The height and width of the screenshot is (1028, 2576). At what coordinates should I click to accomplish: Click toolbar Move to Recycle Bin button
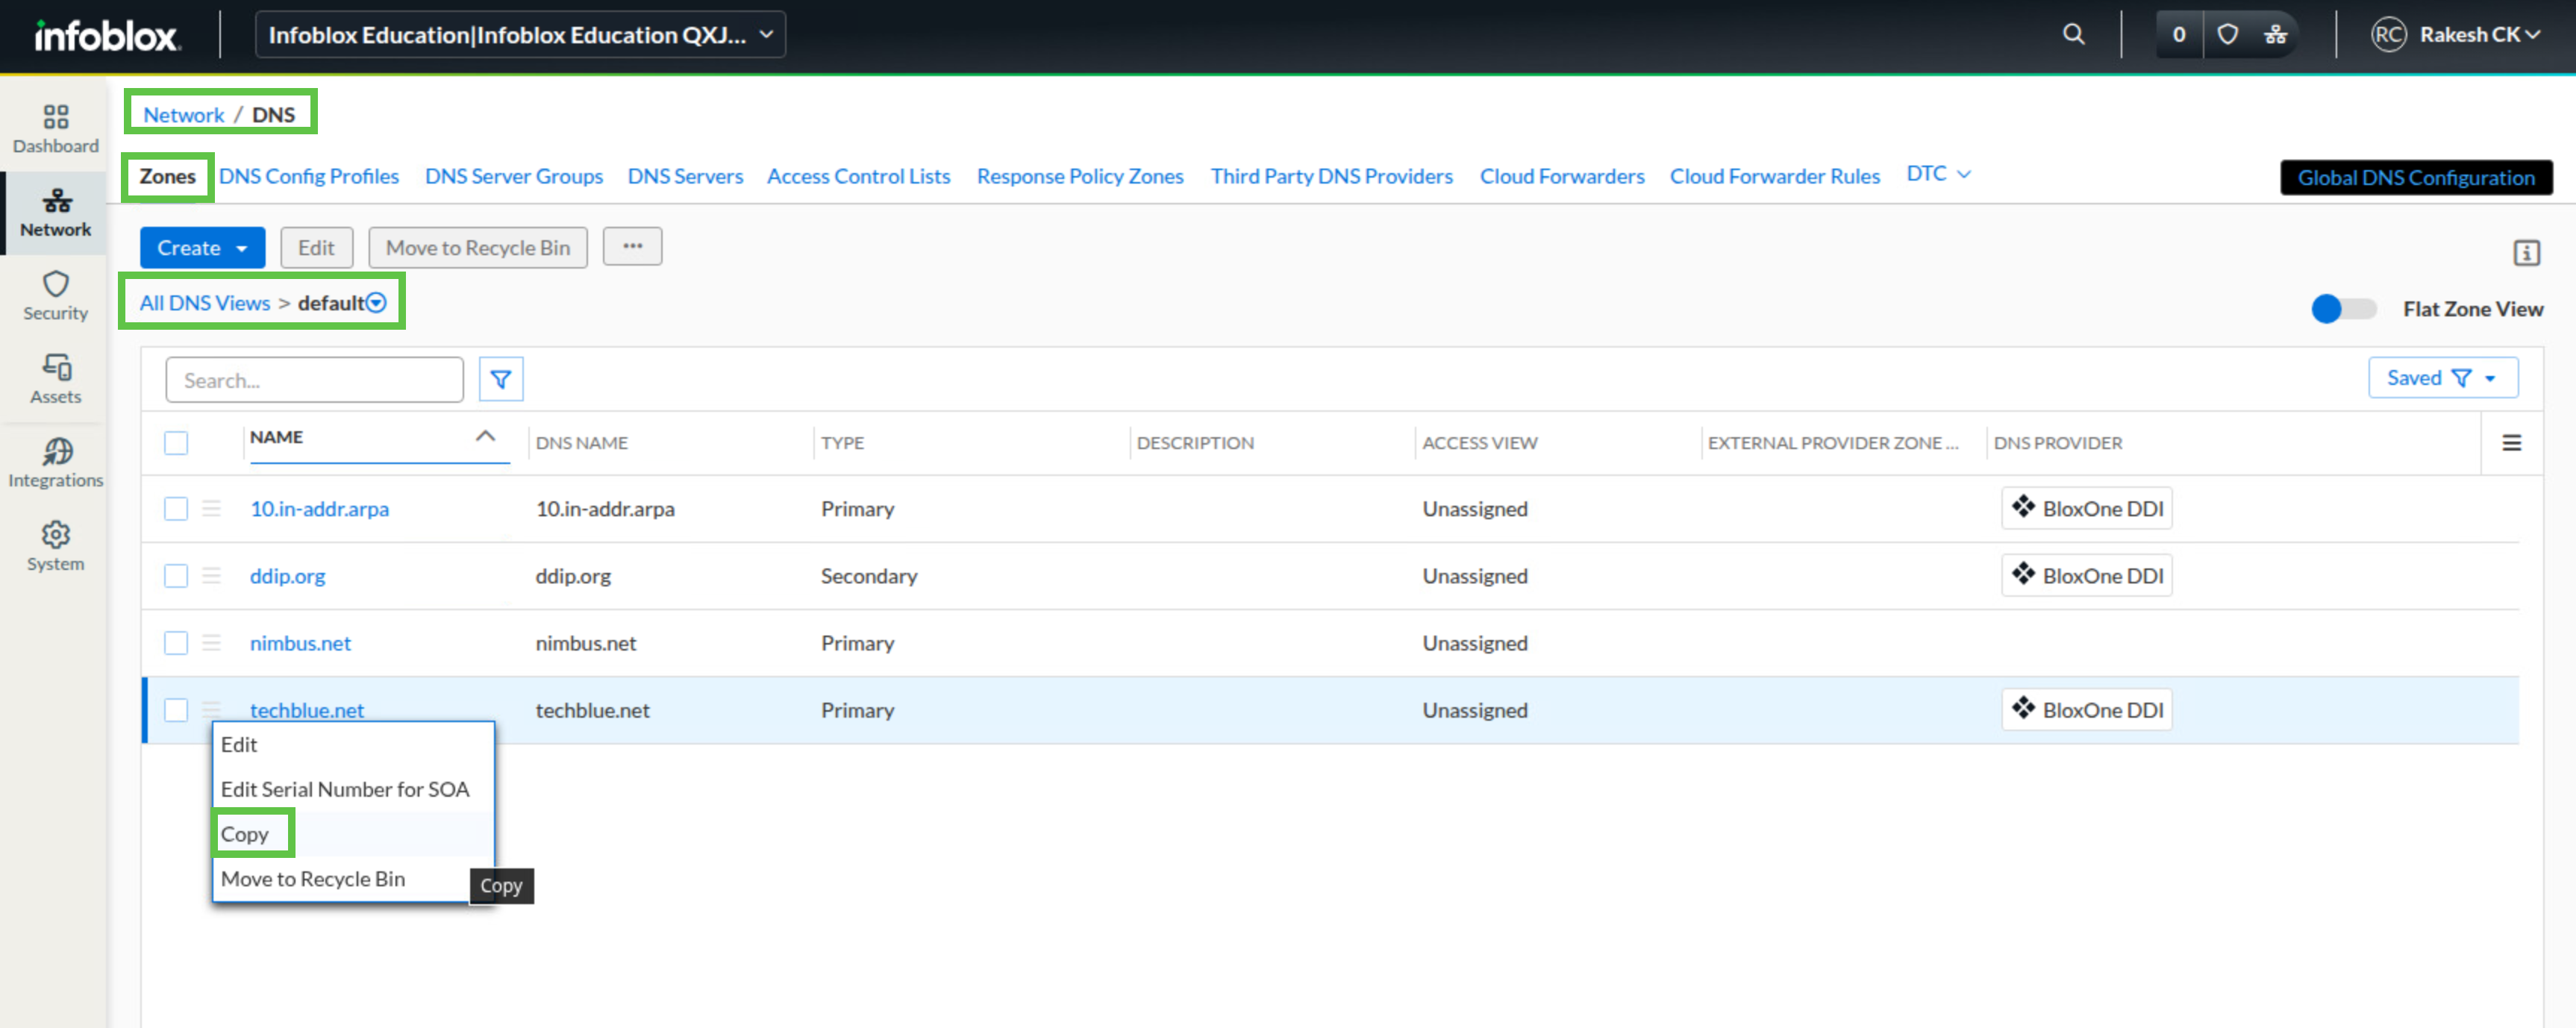[x=478, y=247]
